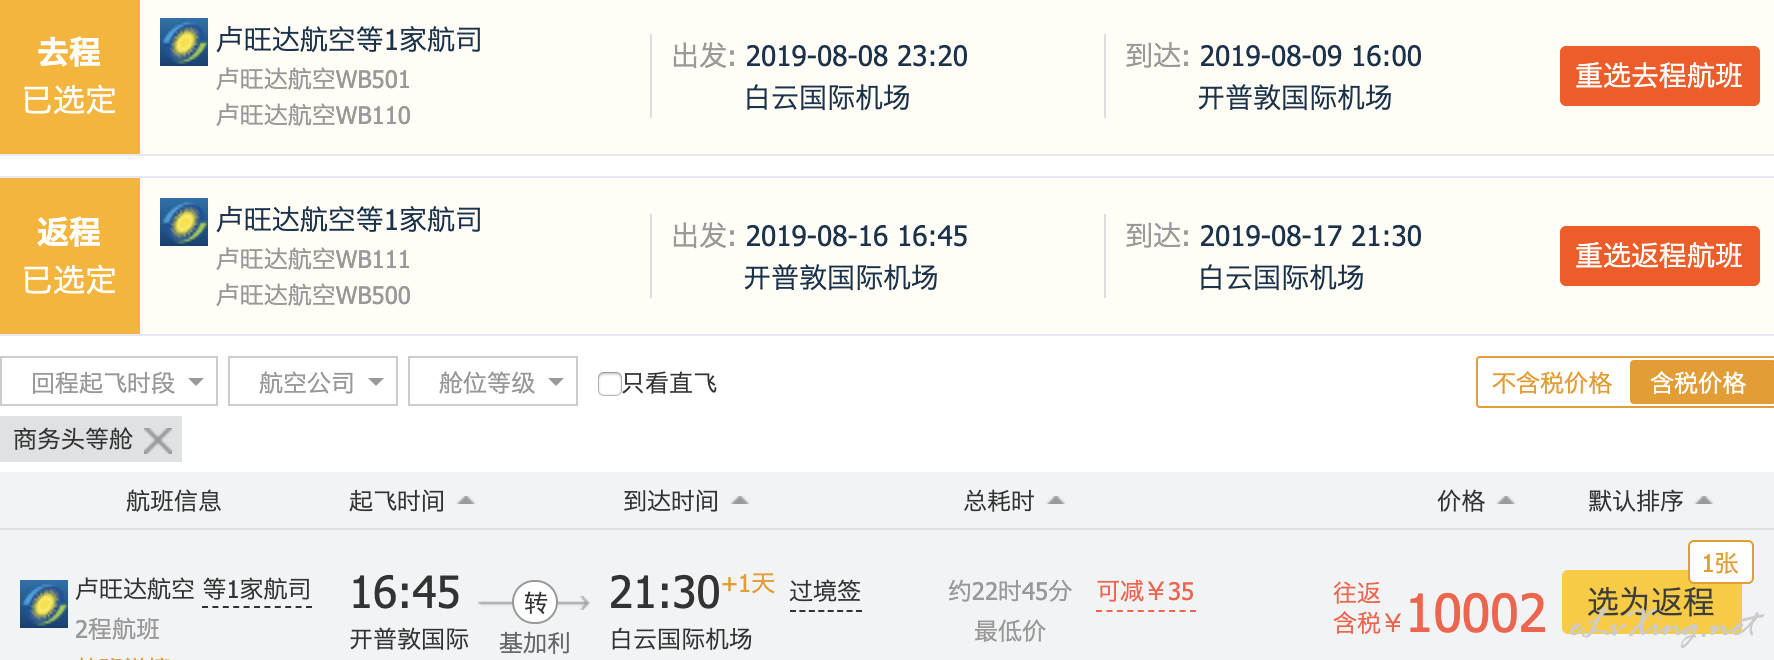Sort by 价格 arrow
The height and width of the screenshot is (660, 1774).
point(1506,500)
